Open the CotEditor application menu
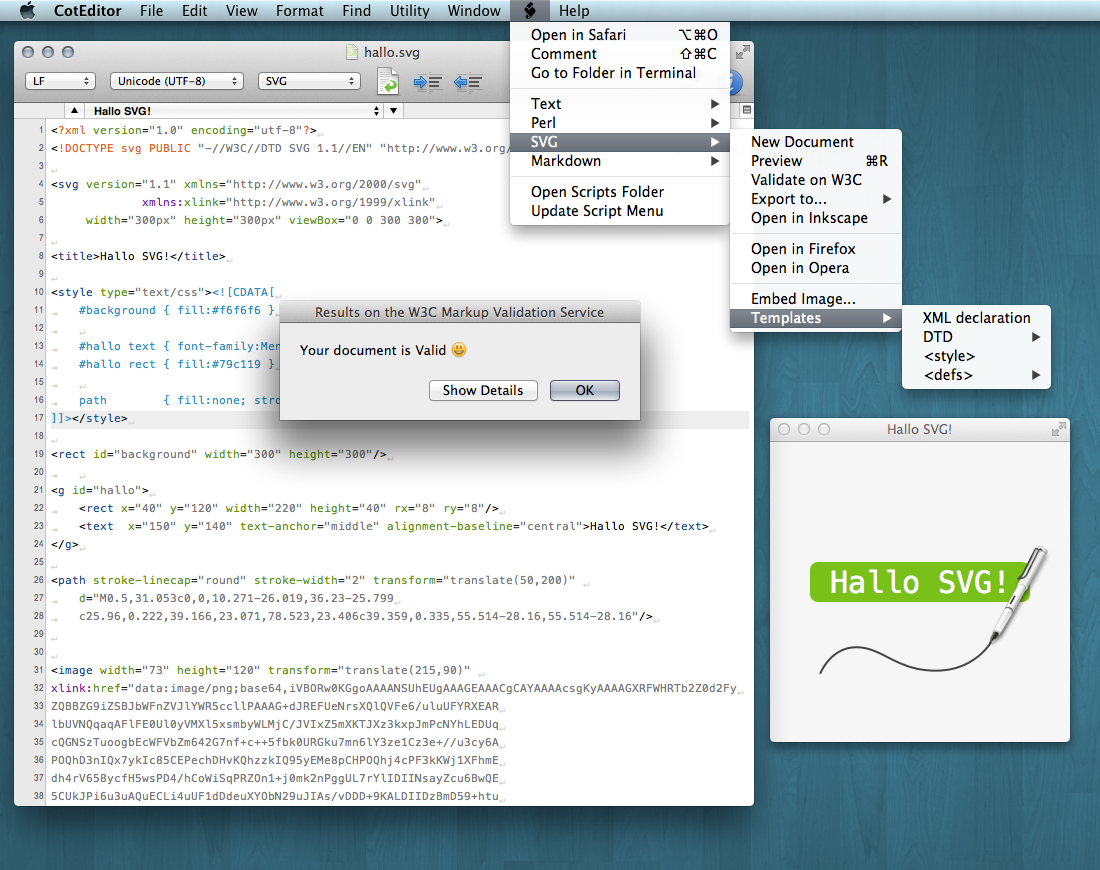This screenshot has height=870, width=1100. click(88, 11)
